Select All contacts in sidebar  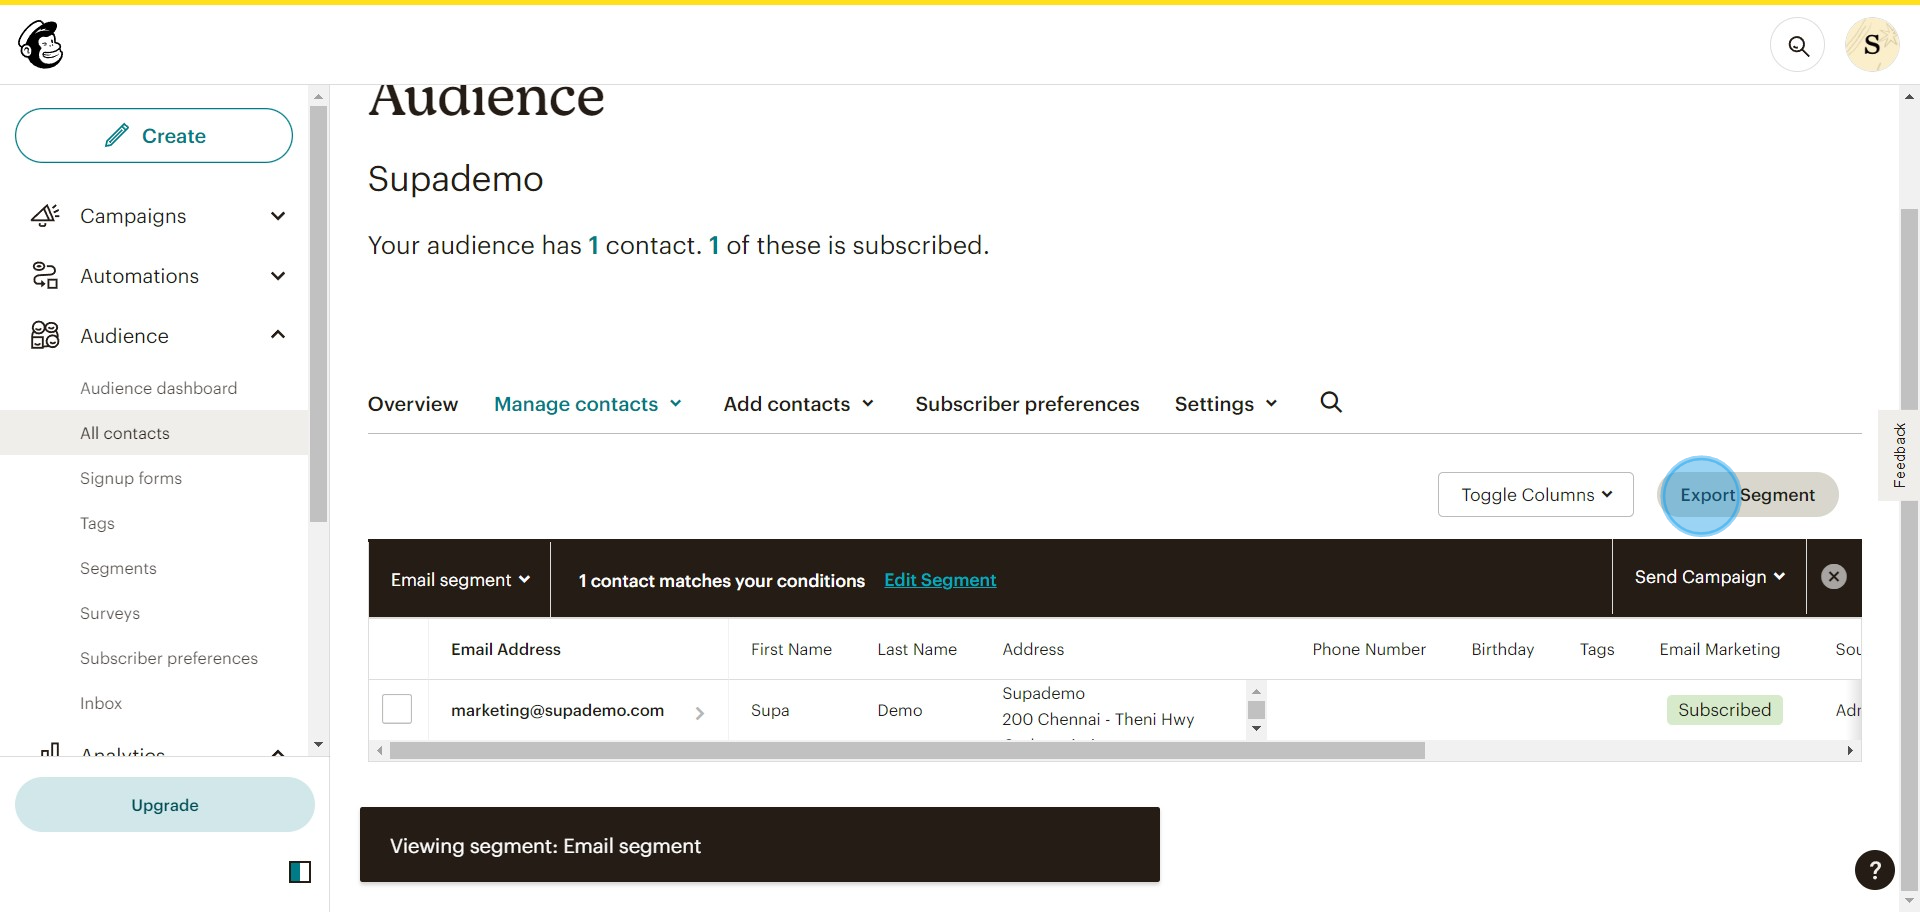pos(154,433)
